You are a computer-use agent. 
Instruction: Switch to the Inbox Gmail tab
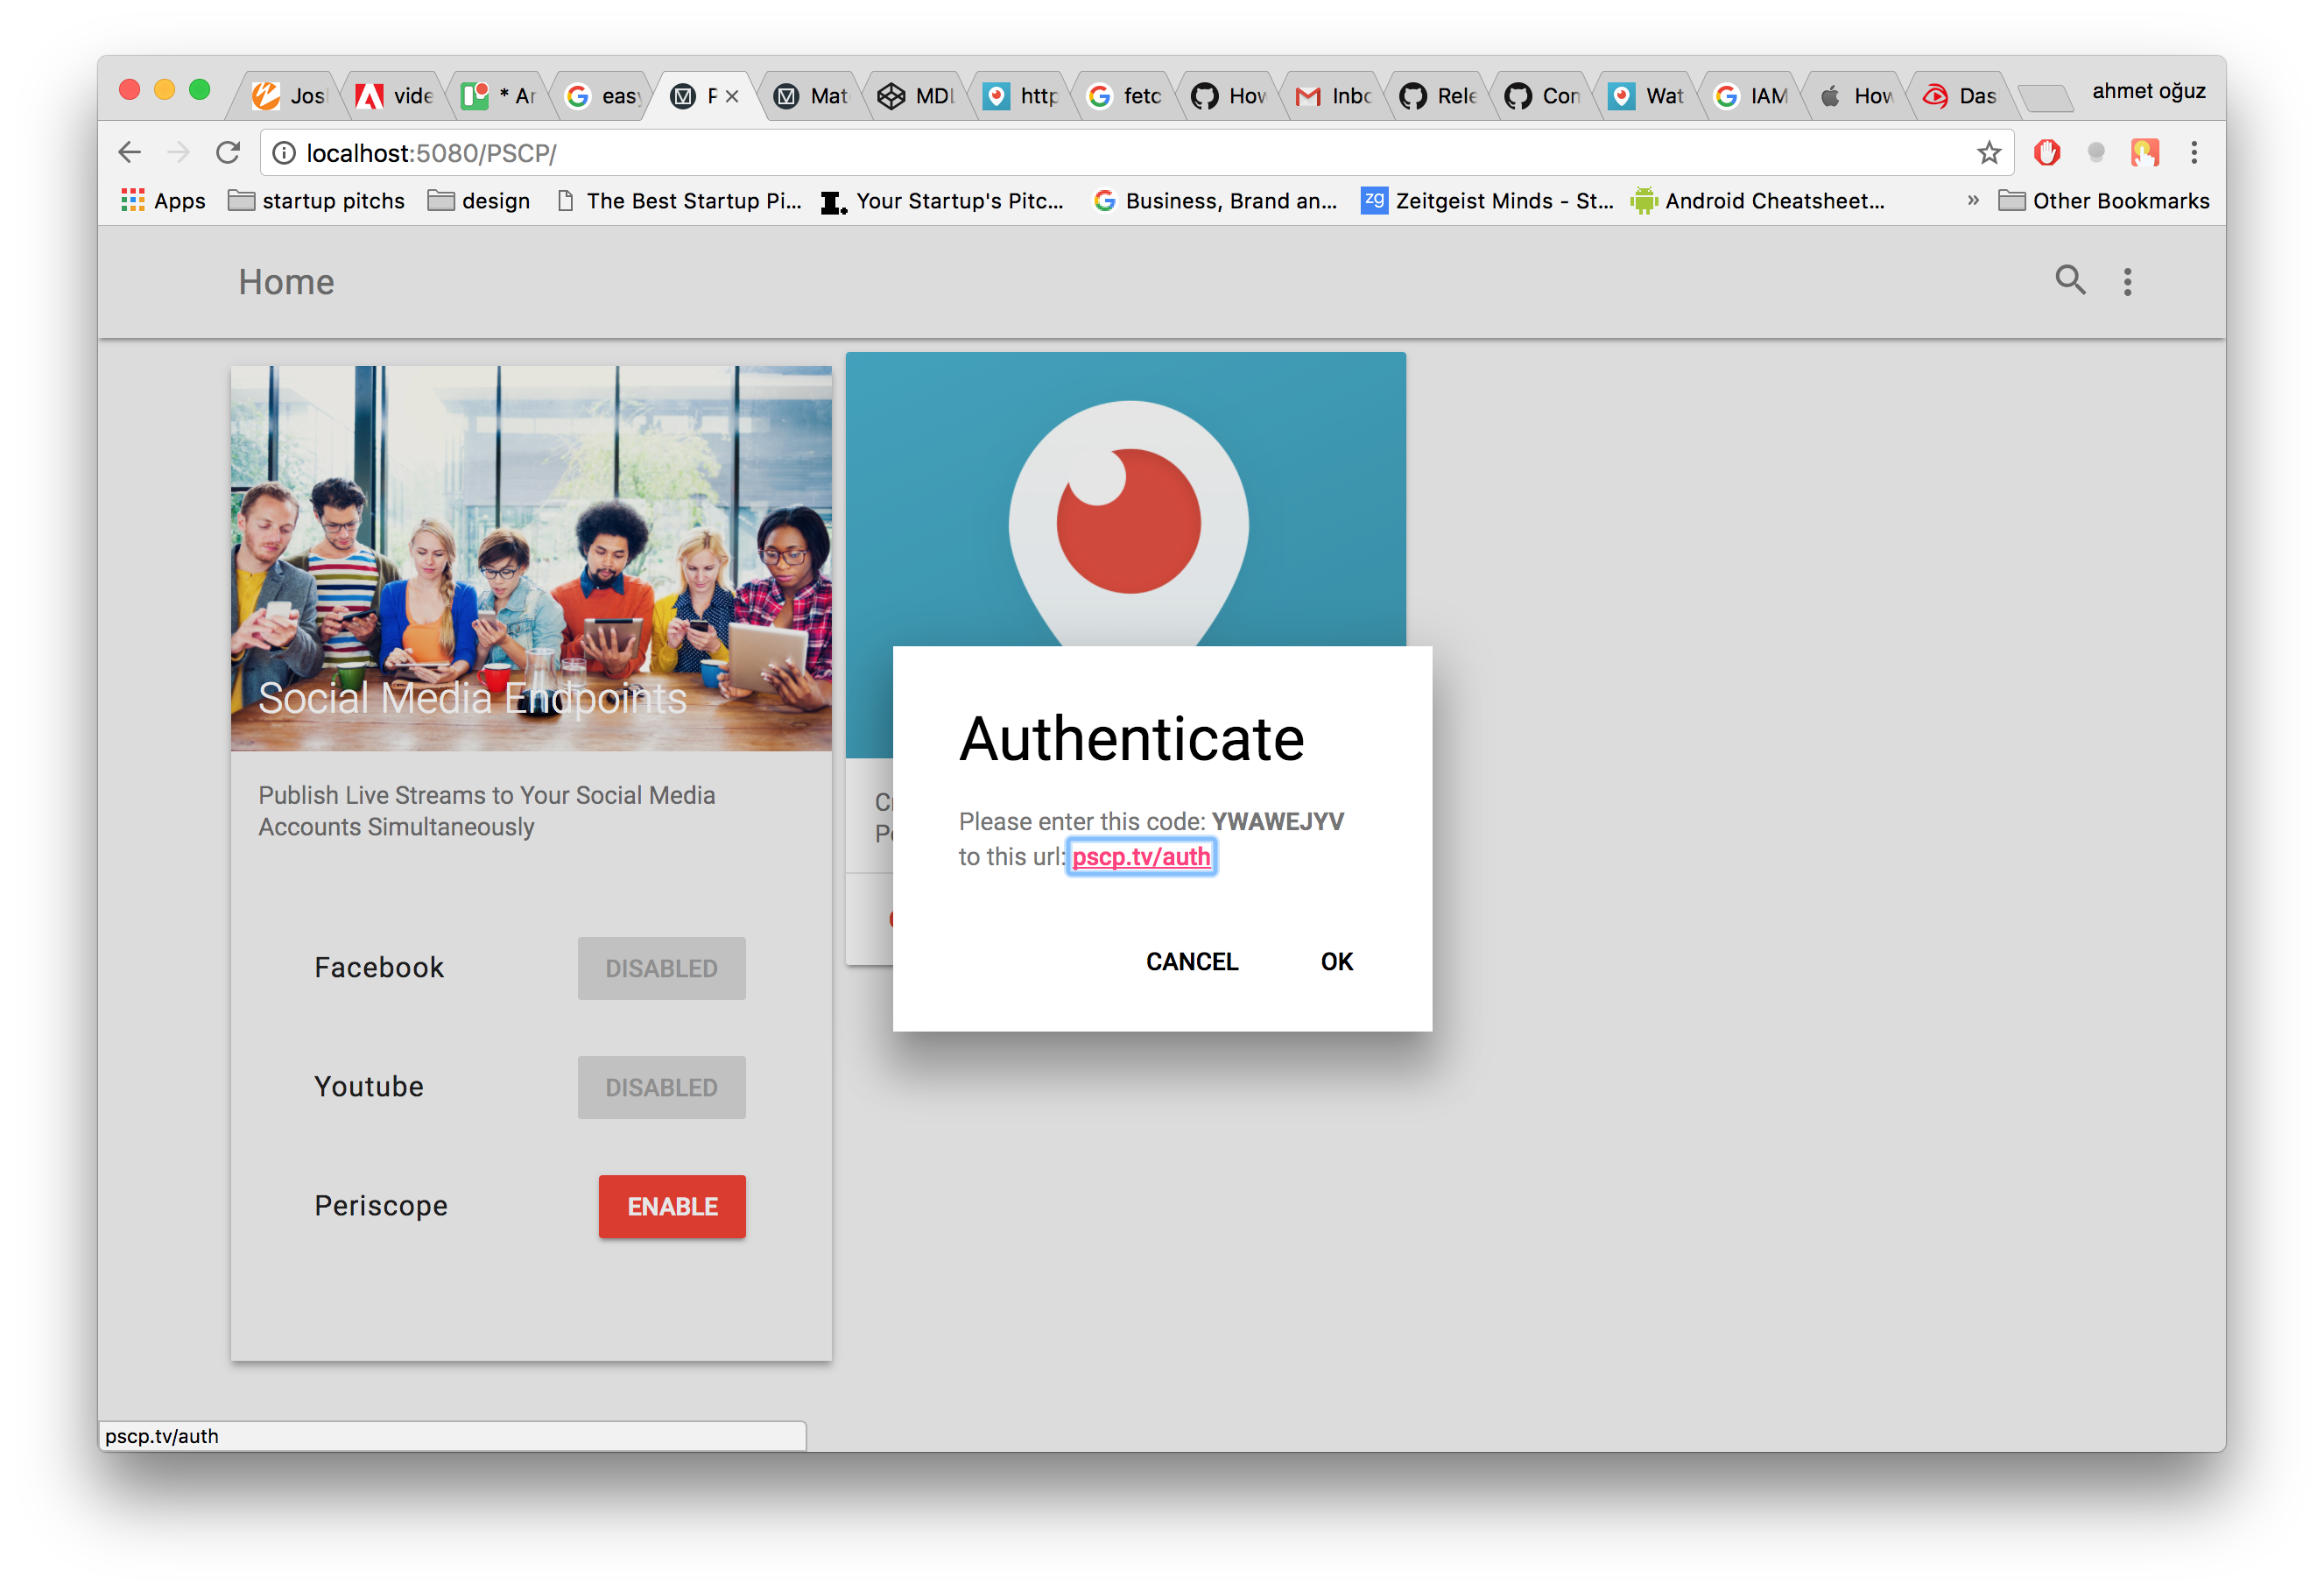(x=1334, y=96)
